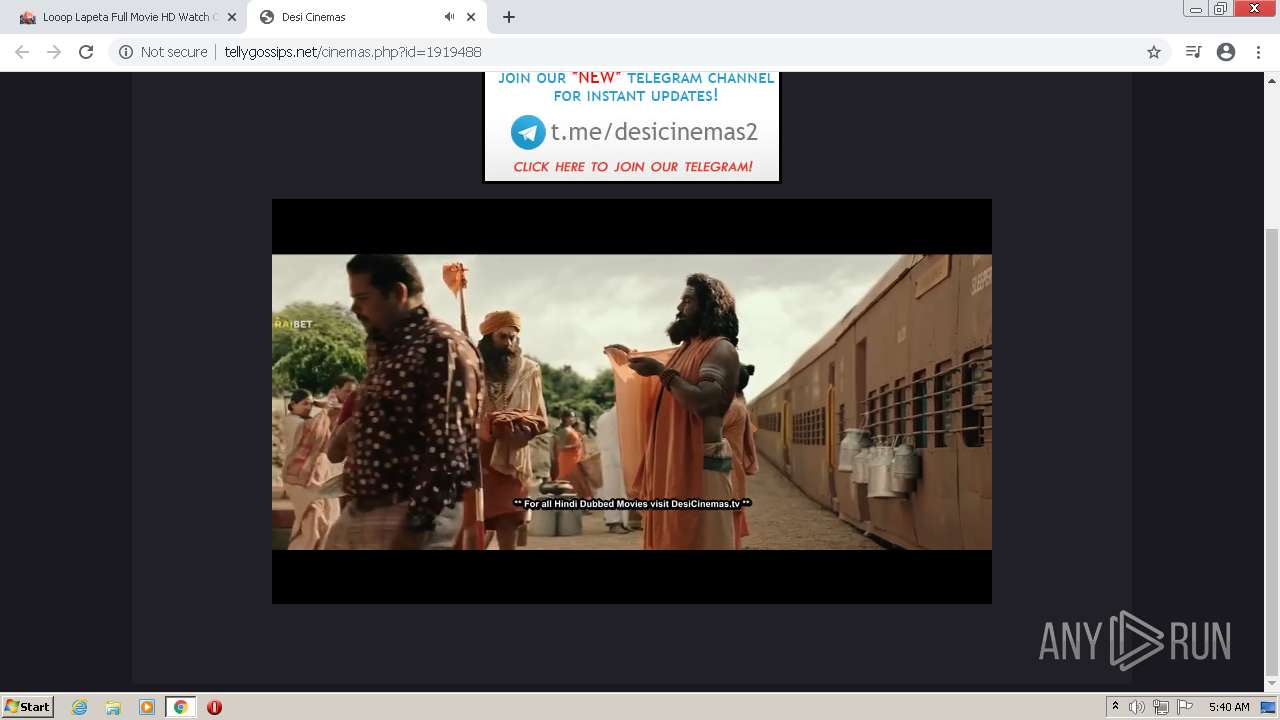The width and height of the screenshot is (1280, 720).
Task: Mute audio icon on Desi Cinemas tab
Action: coord(449,17)
